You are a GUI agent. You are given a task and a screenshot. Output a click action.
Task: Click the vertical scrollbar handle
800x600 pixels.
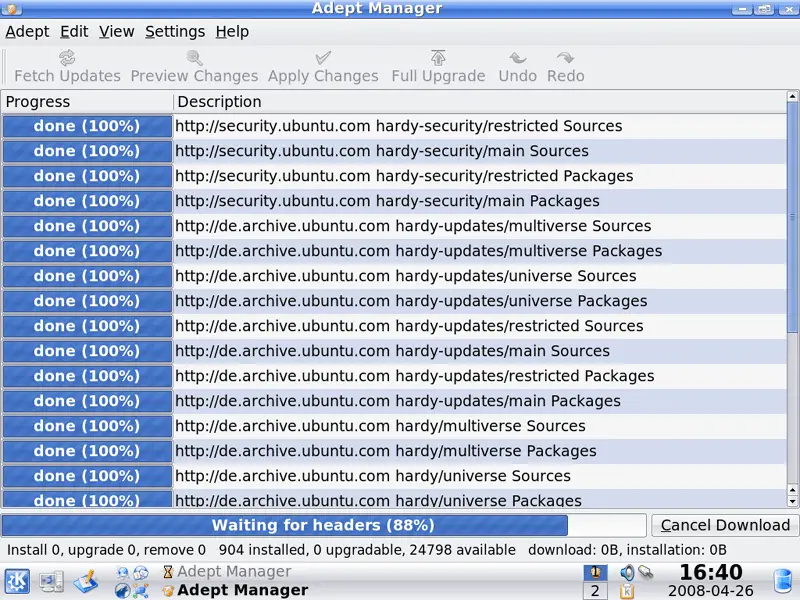(792, 217)
